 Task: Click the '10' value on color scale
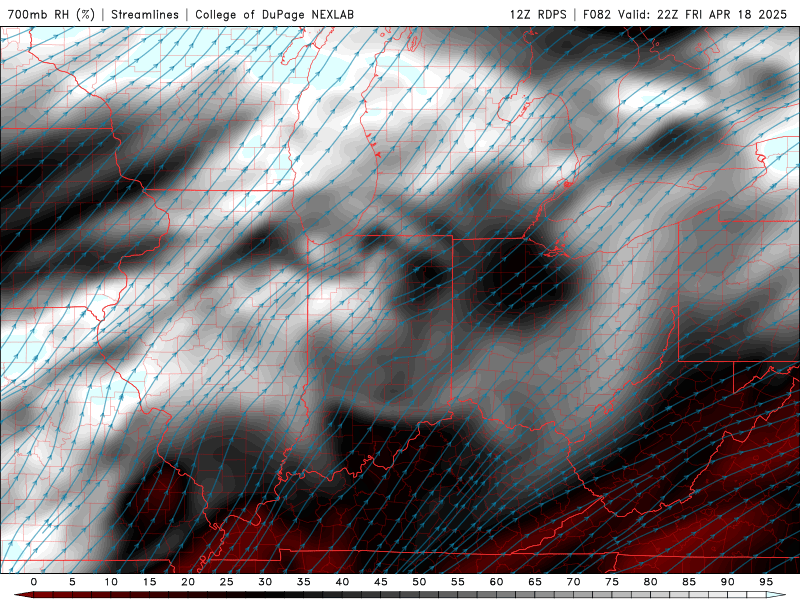111,582
